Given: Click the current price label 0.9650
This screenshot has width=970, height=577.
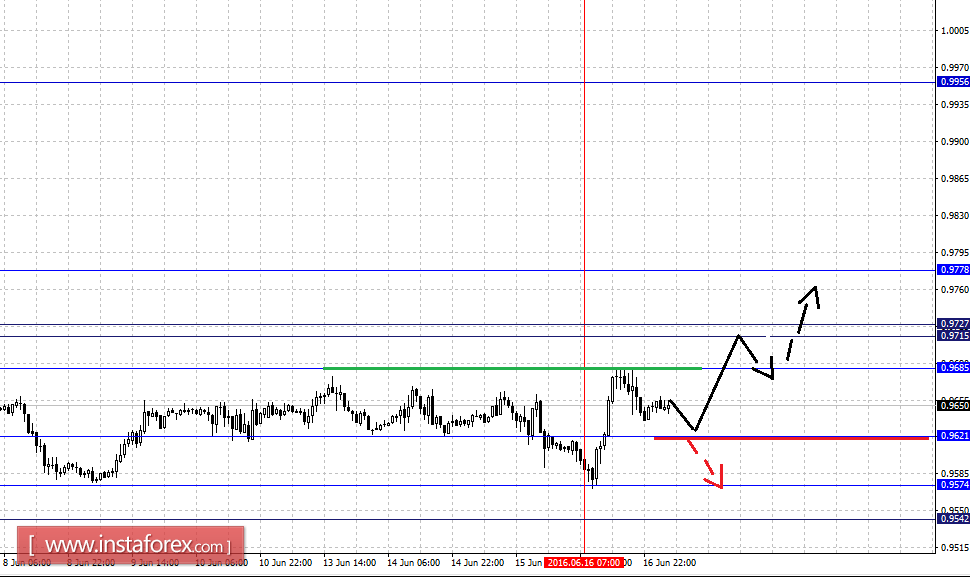Looking at the screenshot, I should [953, 405].
